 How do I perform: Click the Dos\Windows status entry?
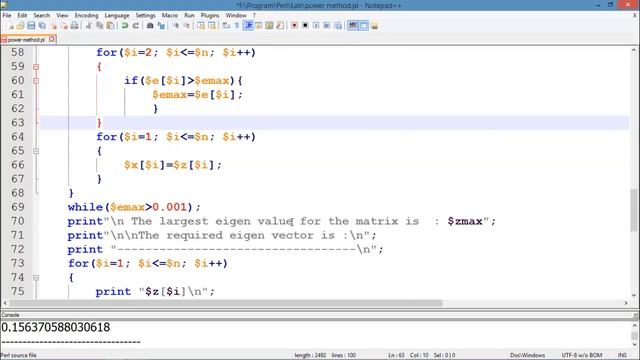pyautogui.click(x=527, y=355)
